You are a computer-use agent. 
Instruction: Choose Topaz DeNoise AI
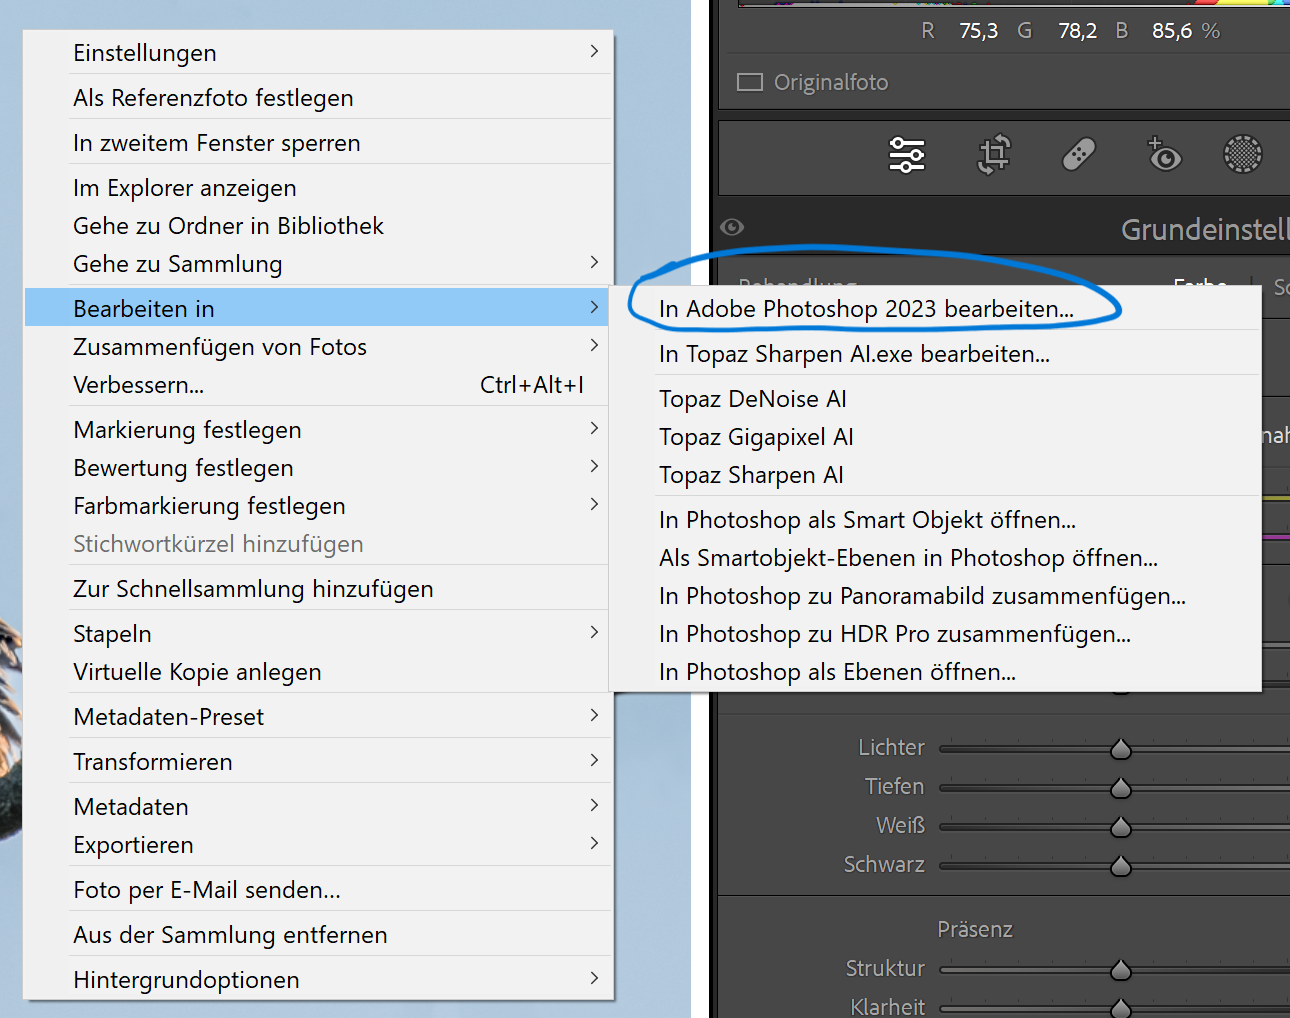coord(936,399)
